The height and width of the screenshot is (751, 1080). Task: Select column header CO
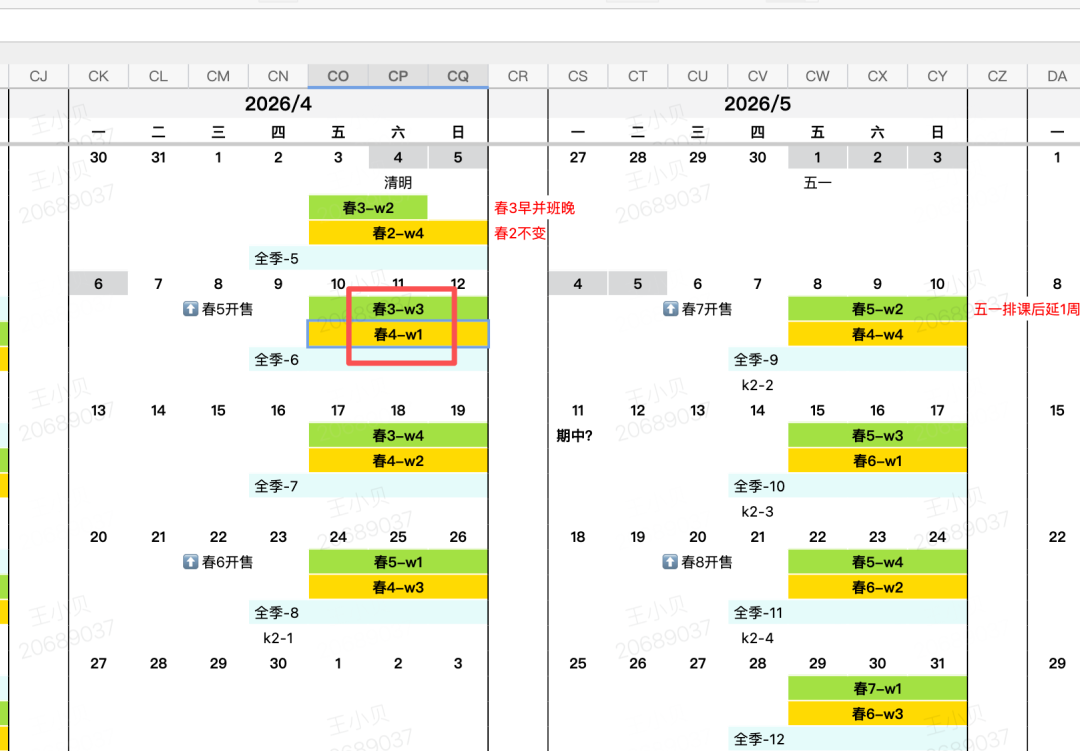pyautogui.click(x=338, y=76)
